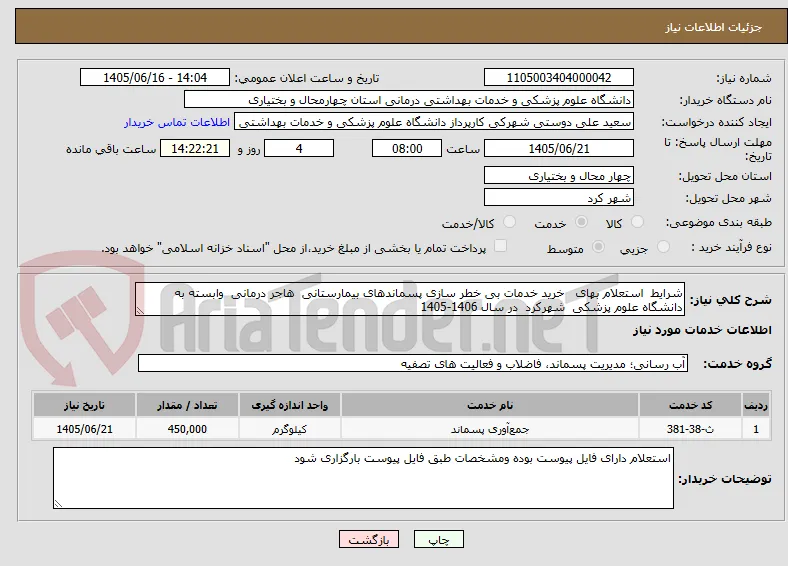The height and width of the screenshot is (566, 788).
Task: Choose the جزیی purchase type radio
Action: pyautogui.click(x=663, y=246)
